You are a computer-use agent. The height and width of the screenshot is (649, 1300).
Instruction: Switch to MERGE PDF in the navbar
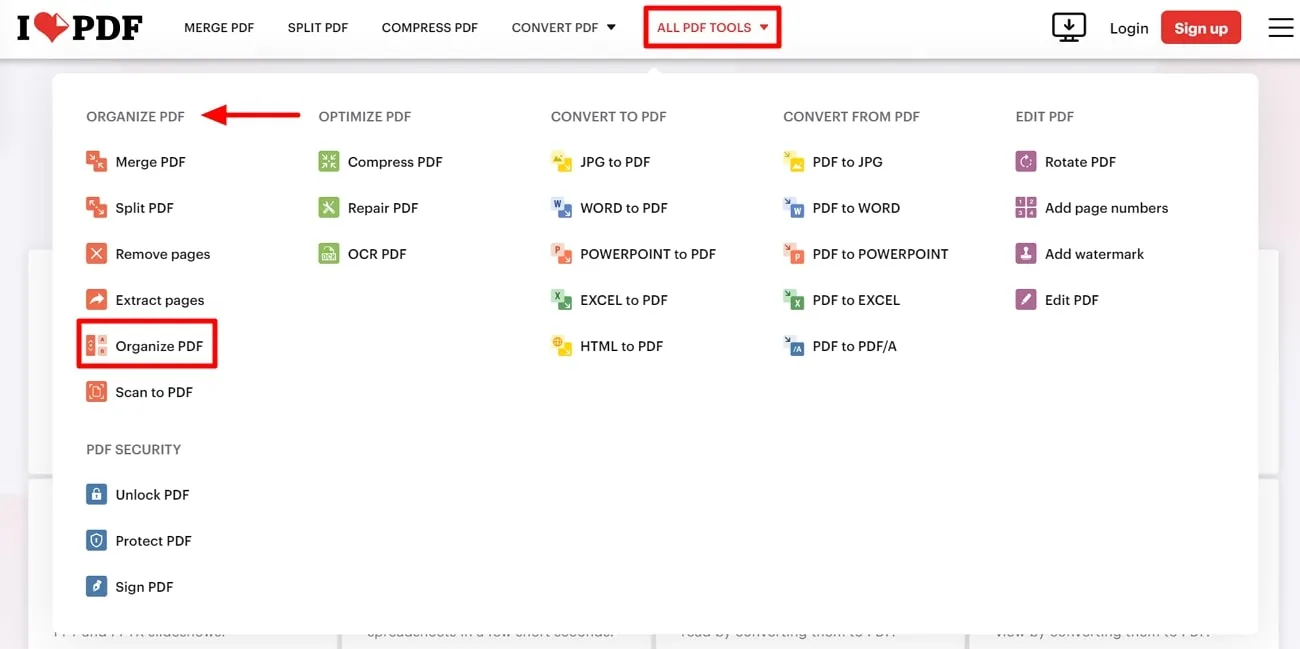click(219, 27)
